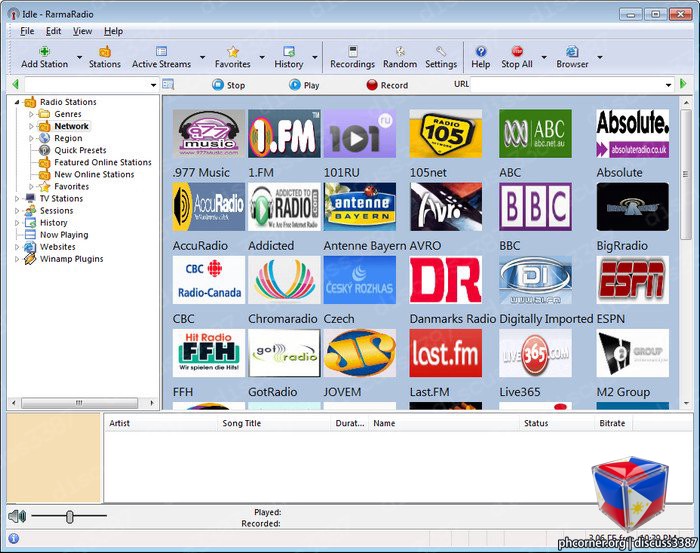Screen dimensions: 700x553
Task: Click the Help toolbar icon
Action: click(481, 52)
